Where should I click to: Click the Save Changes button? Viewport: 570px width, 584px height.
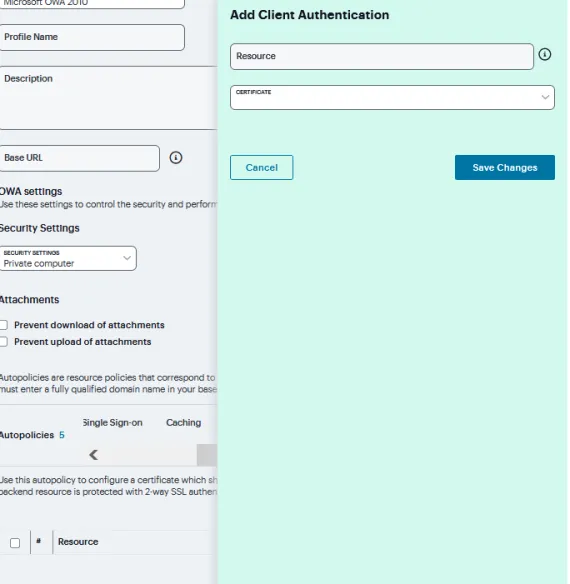504,168
